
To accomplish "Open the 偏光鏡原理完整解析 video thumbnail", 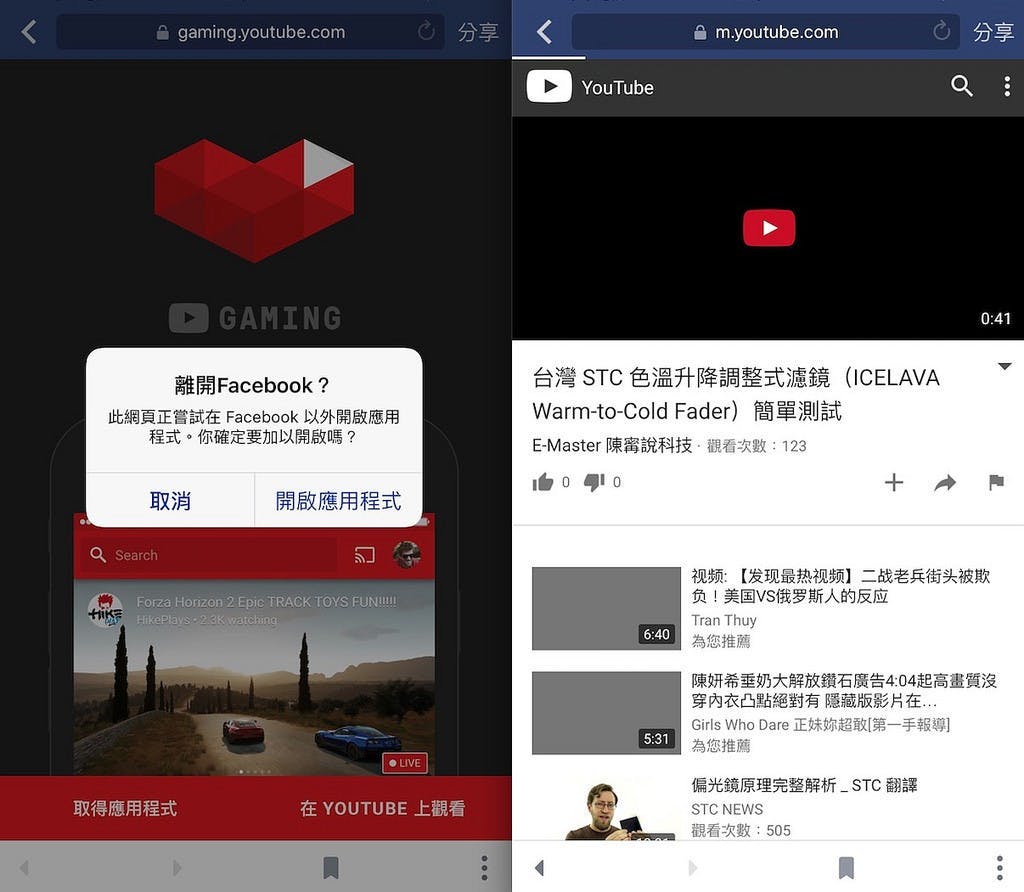I will pyautogui.click(x=606, y=808).
